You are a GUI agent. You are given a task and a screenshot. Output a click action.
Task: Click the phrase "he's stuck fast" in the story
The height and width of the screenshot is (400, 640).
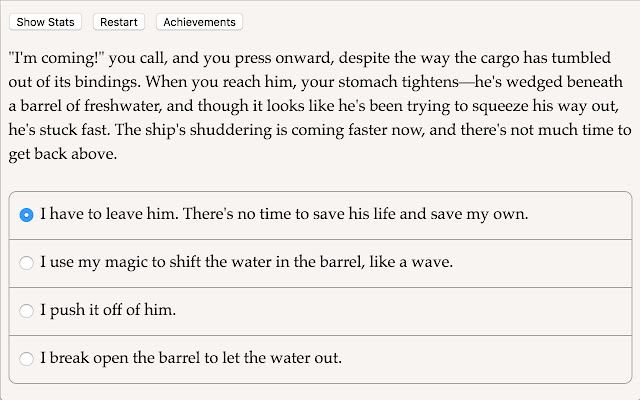[60, 130]
